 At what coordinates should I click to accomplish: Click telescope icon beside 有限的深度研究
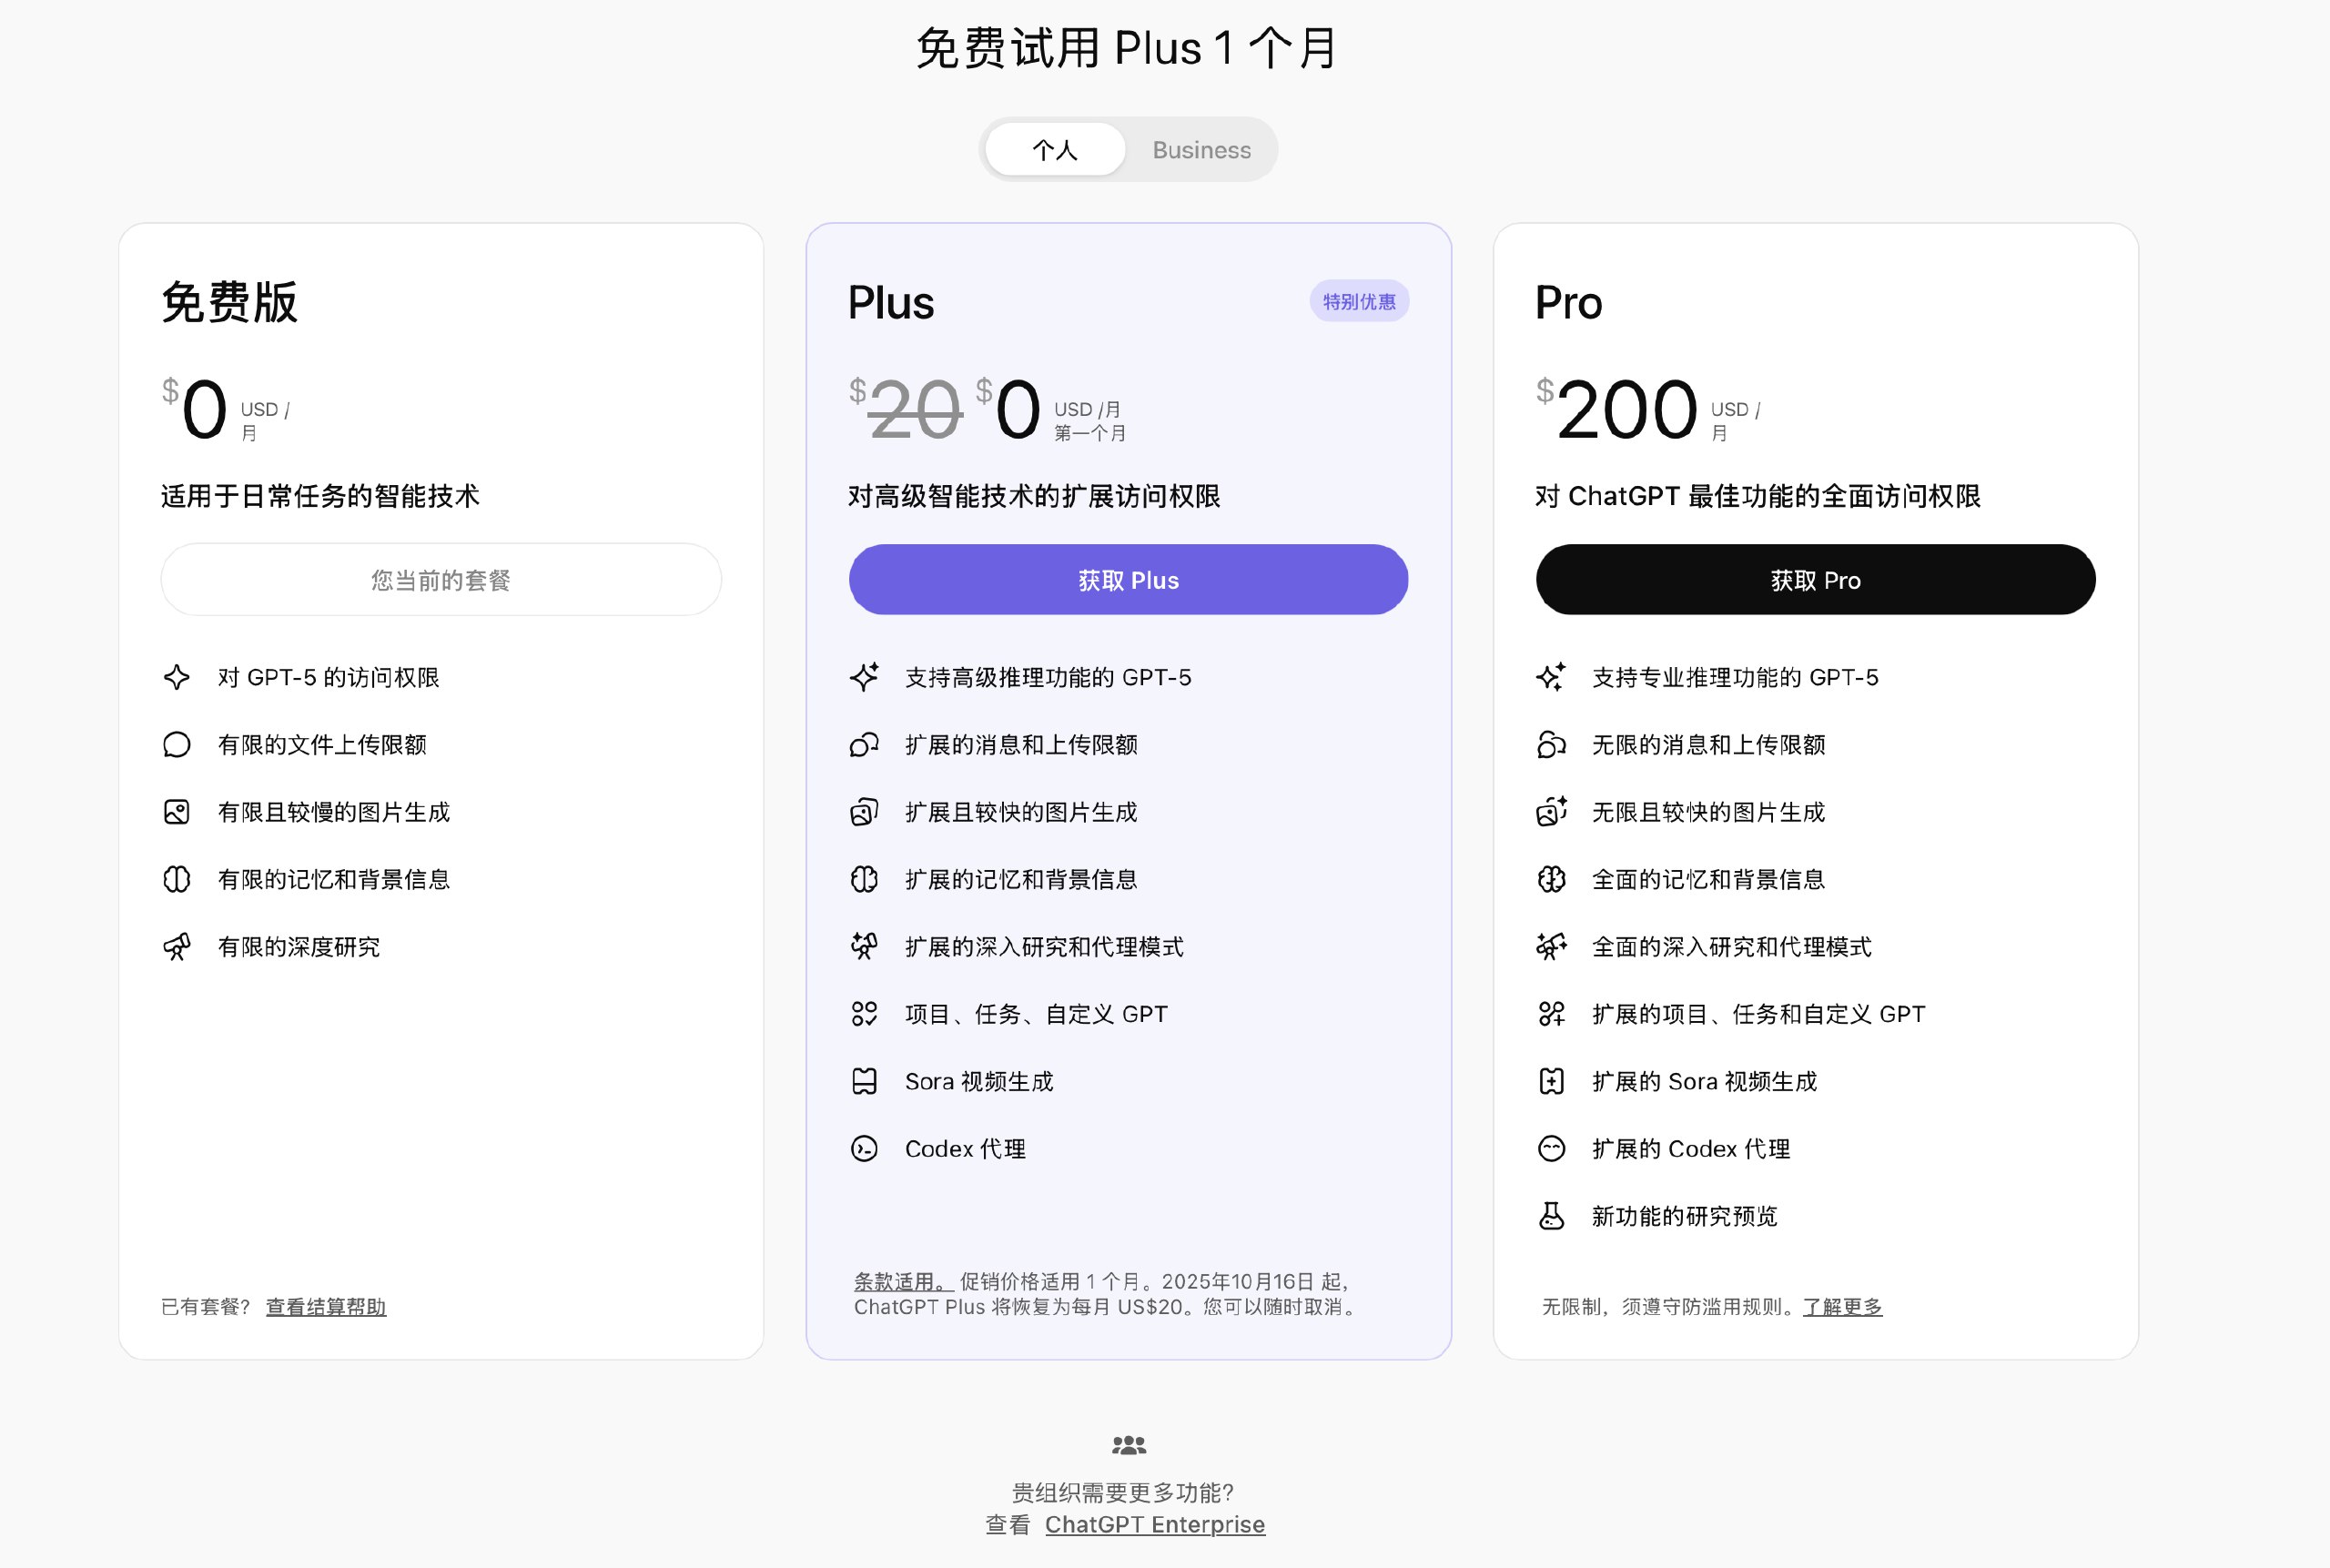click(177, 947)
